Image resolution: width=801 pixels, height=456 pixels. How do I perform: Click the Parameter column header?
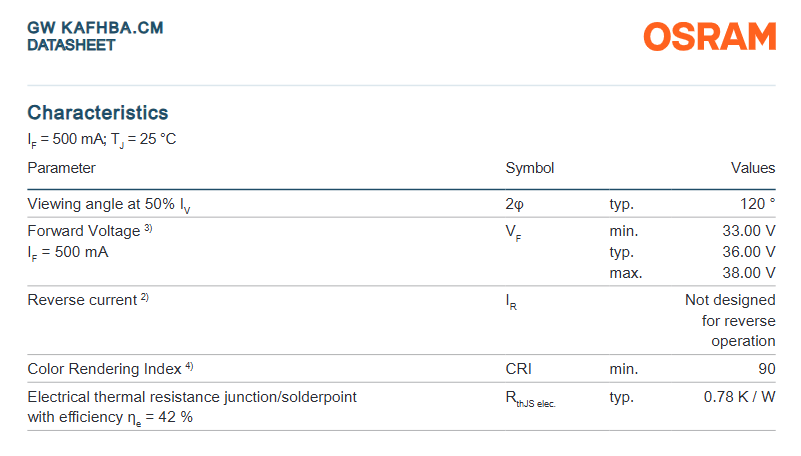click(61, 168)
